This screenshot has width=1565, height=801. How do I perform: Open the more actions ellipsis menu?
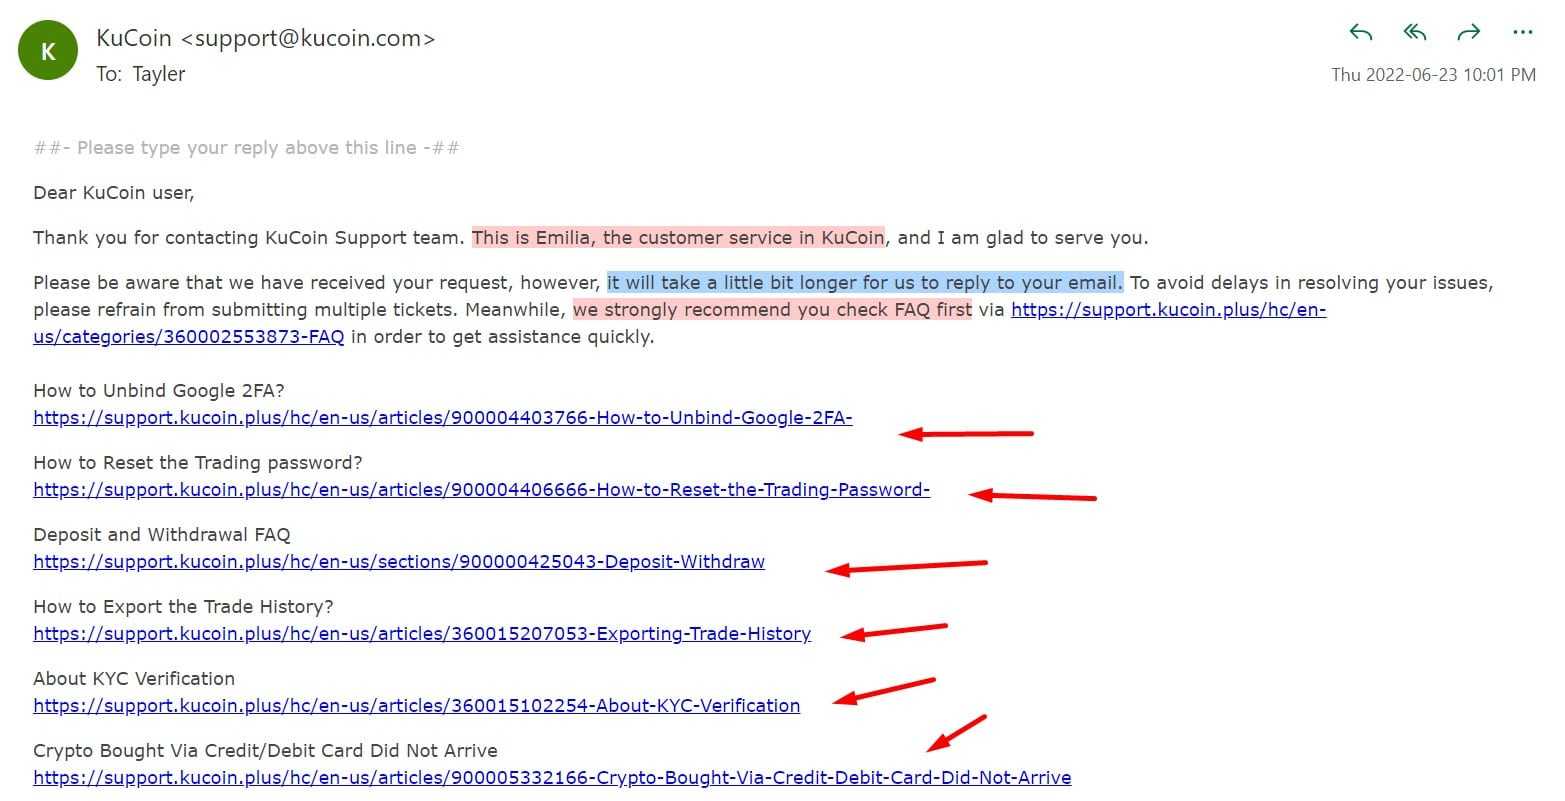tap(1523, 33)
